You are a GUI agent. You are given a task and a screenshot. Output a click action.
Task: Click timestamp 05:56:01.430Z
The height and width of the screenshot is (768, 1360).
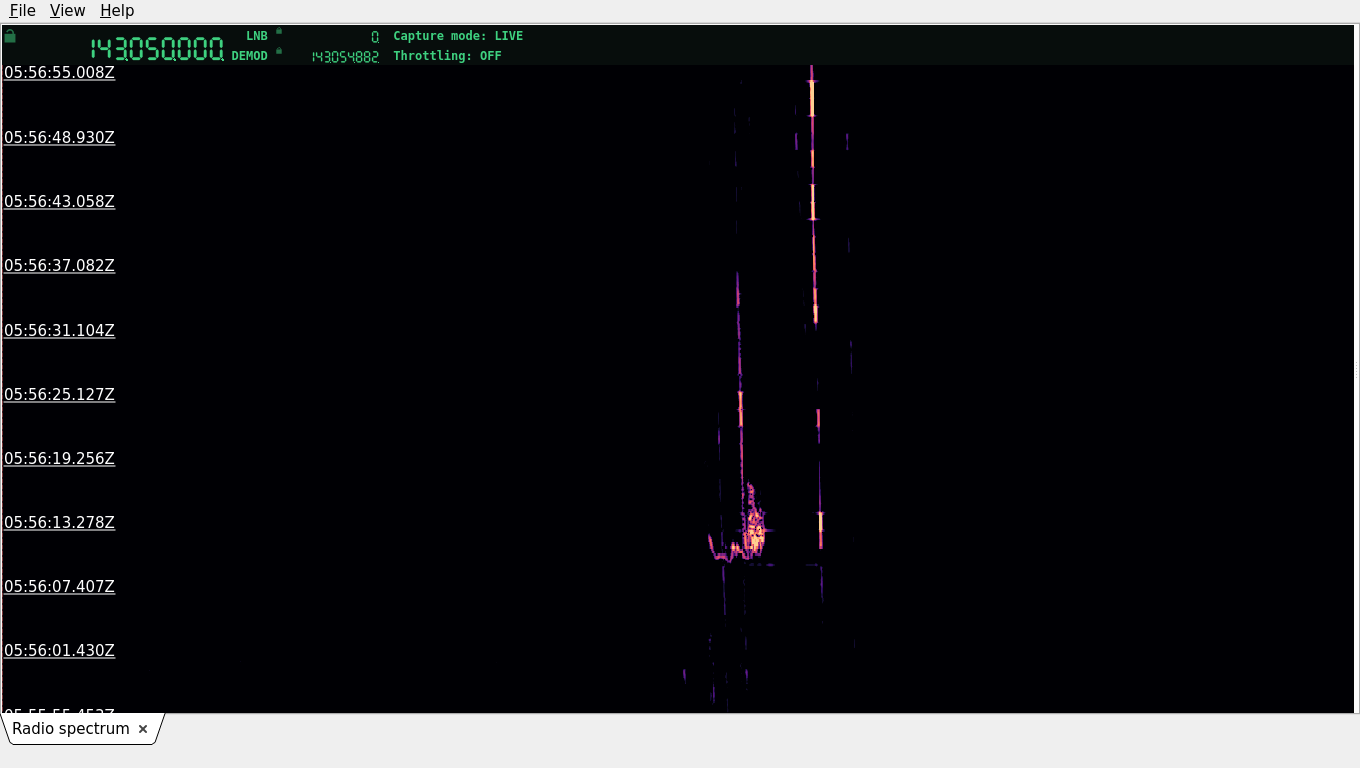60,650
